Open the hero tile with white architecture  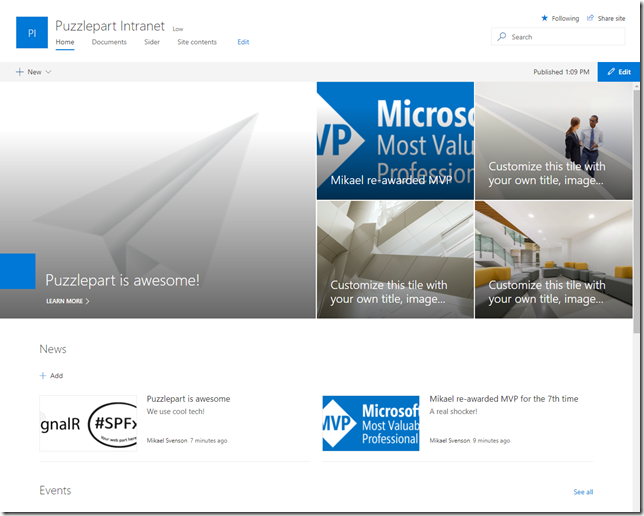tap(395, 260)
